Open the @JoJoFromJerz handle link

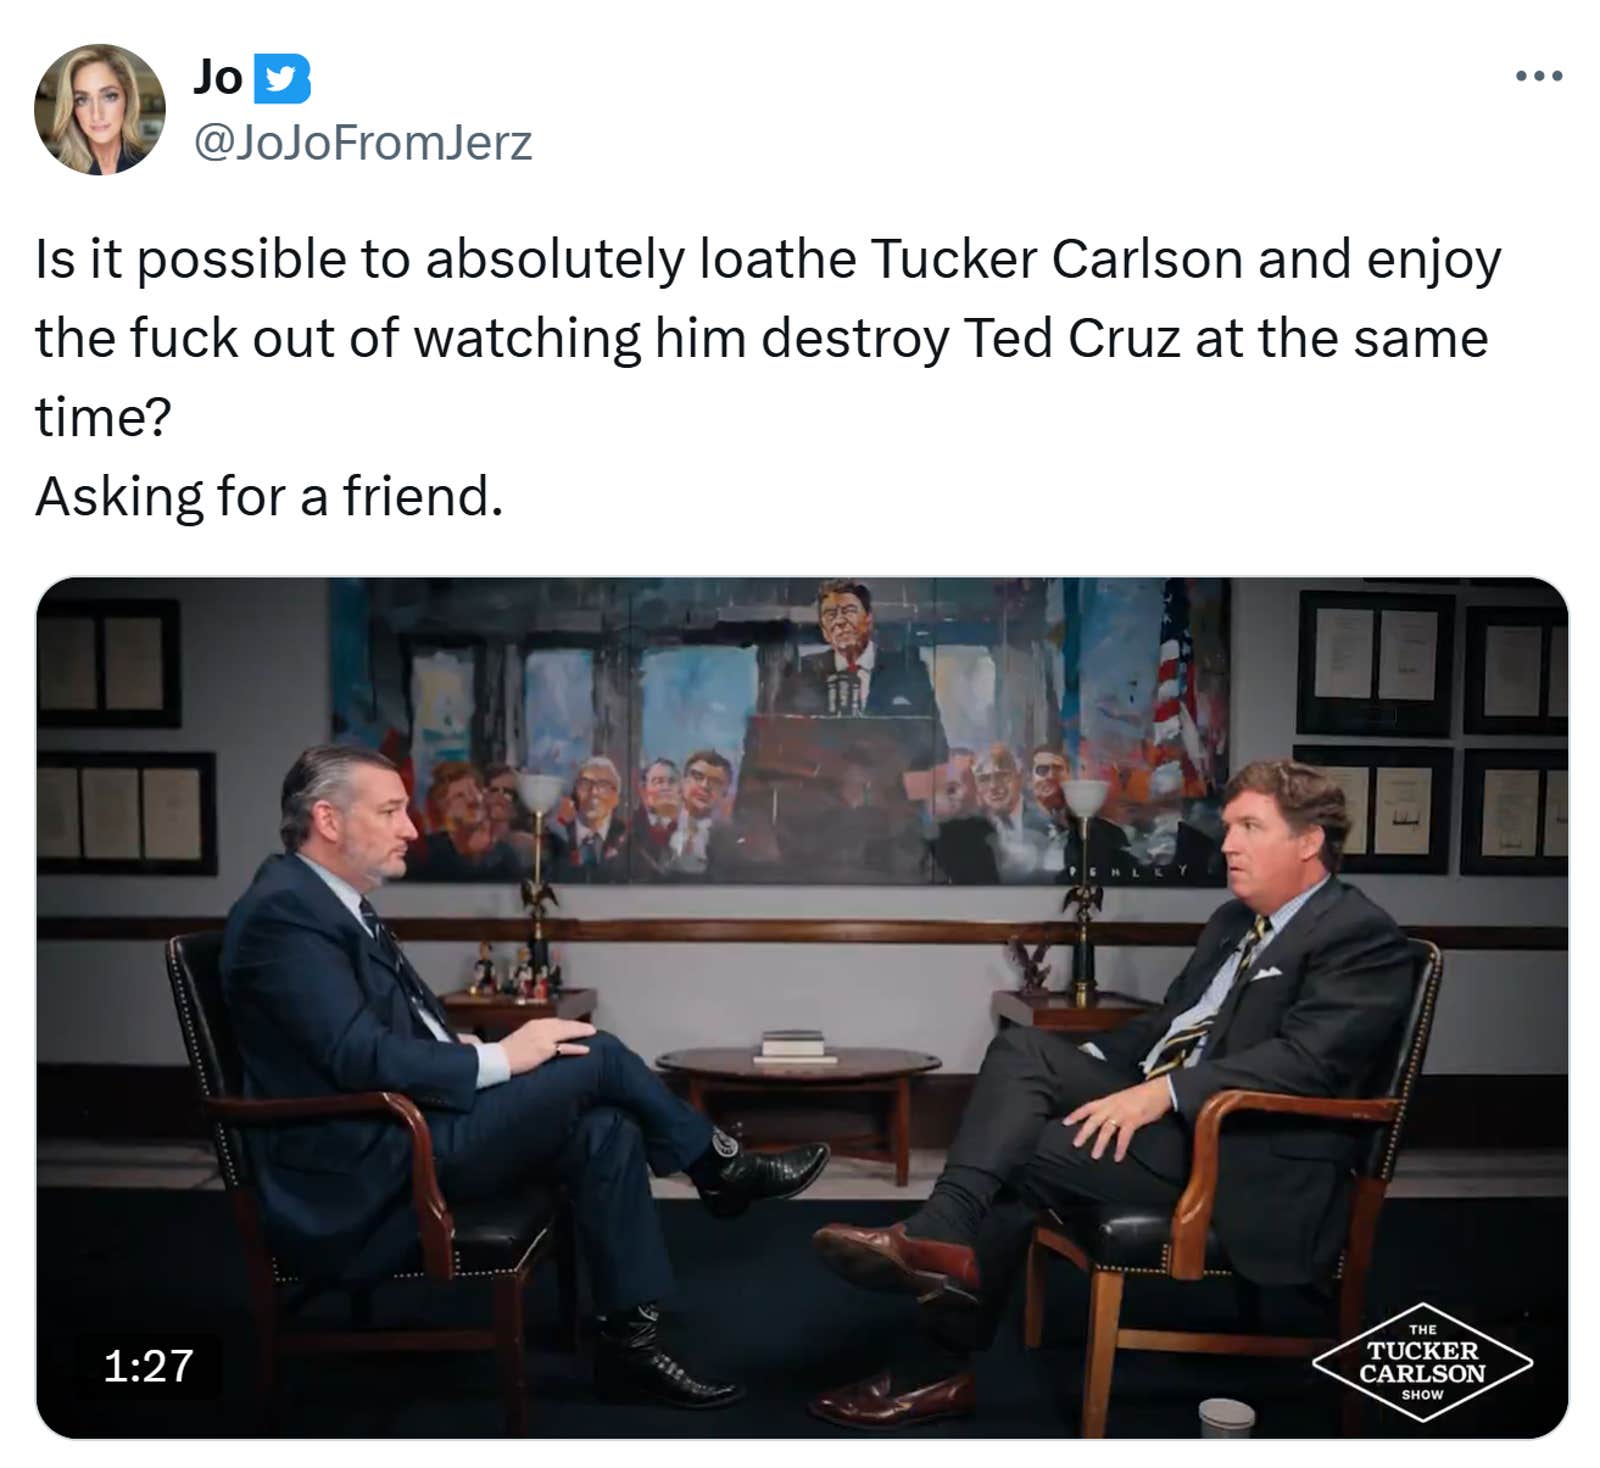[x=362, y=142]
